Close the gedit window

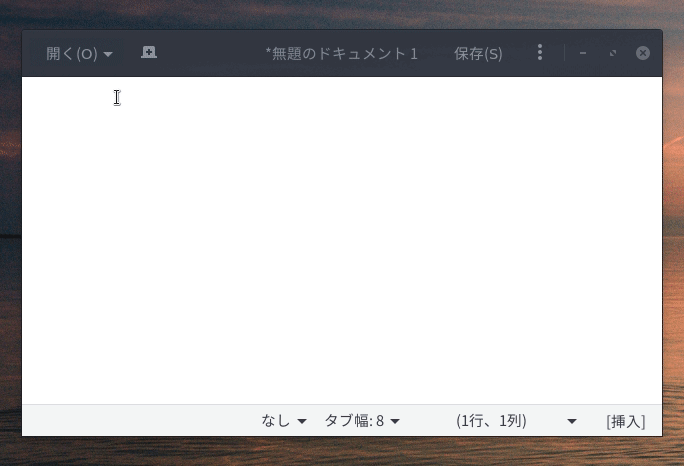(x=643, y=53)
